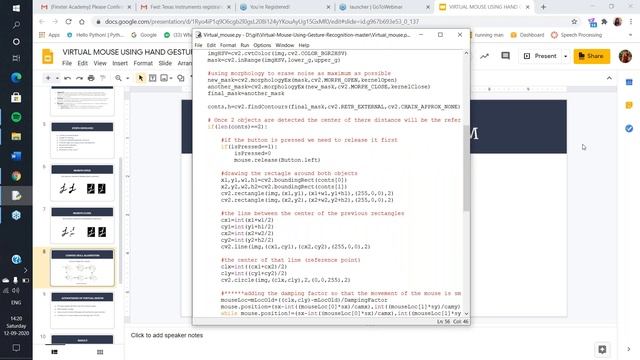Image resolution: width=640 pixels, height=360 pixels.
Task: Select slide 5 thumbnail in filmstrip
Action: click(82, 140)
